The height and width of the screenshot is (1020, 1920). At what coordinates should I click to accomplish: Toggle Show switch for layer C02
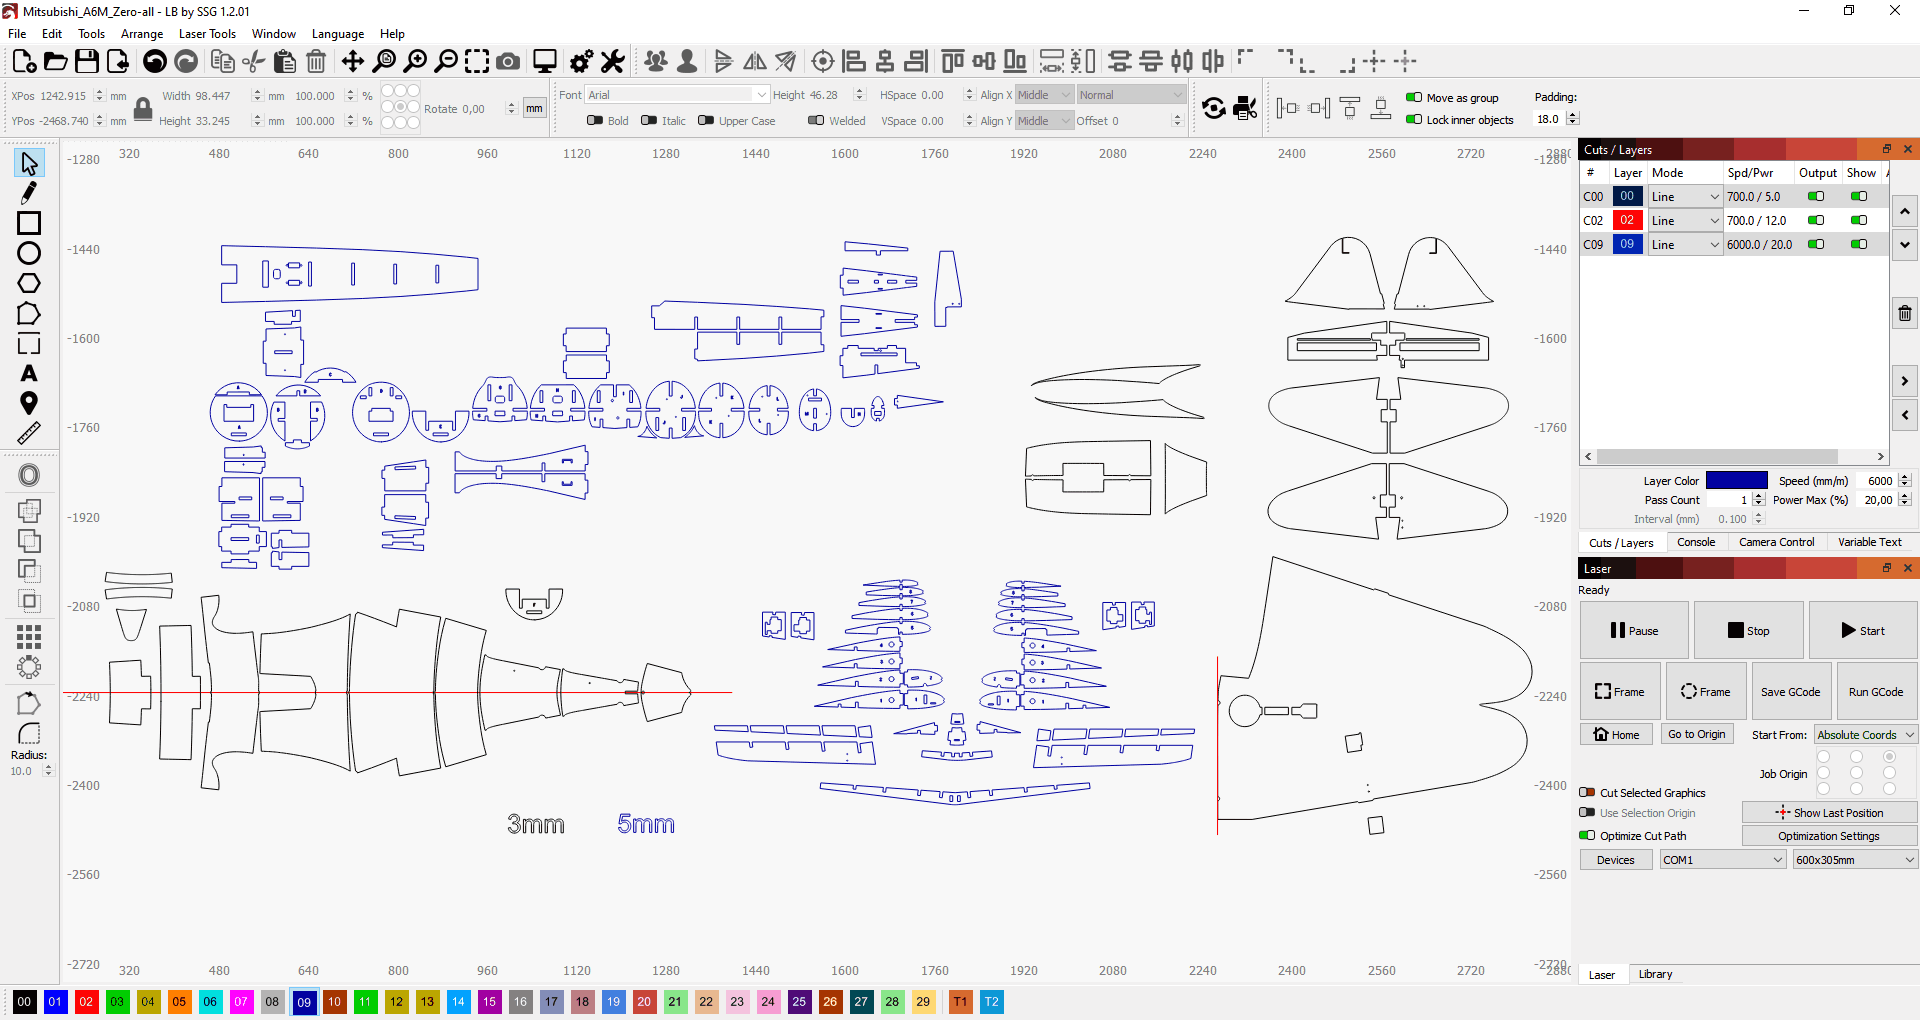(x=1859, y=221)
